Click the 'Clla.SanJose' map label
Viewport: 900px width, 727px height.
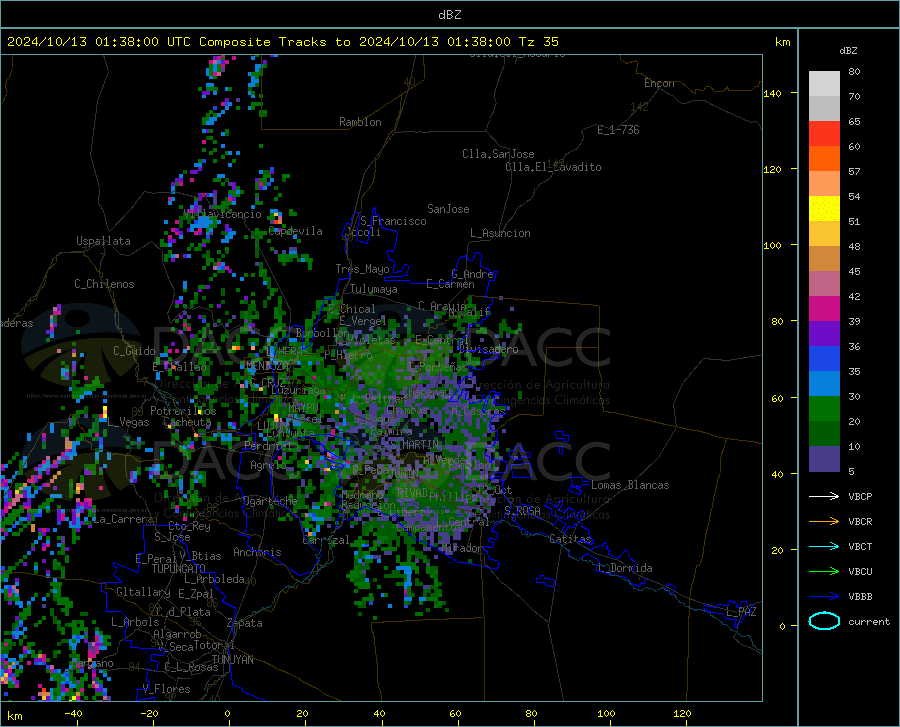pos(498,154)
